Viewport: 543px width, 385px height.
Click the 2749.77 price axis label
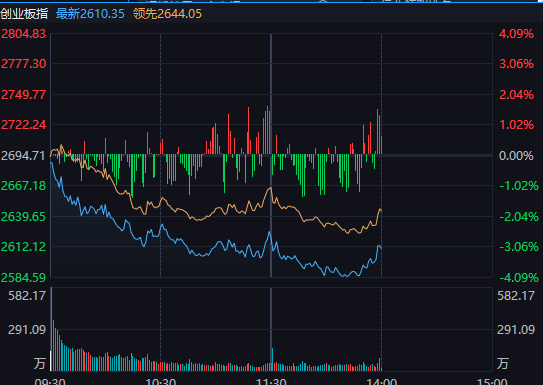coord(24,95)
